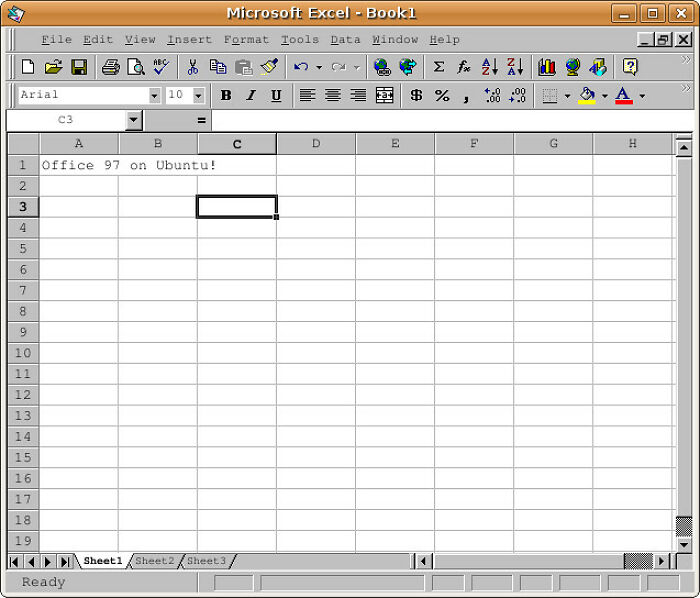Click the Cut scissors icon
This screenshot has width=700, height=598.
click(x=191, y=67)
